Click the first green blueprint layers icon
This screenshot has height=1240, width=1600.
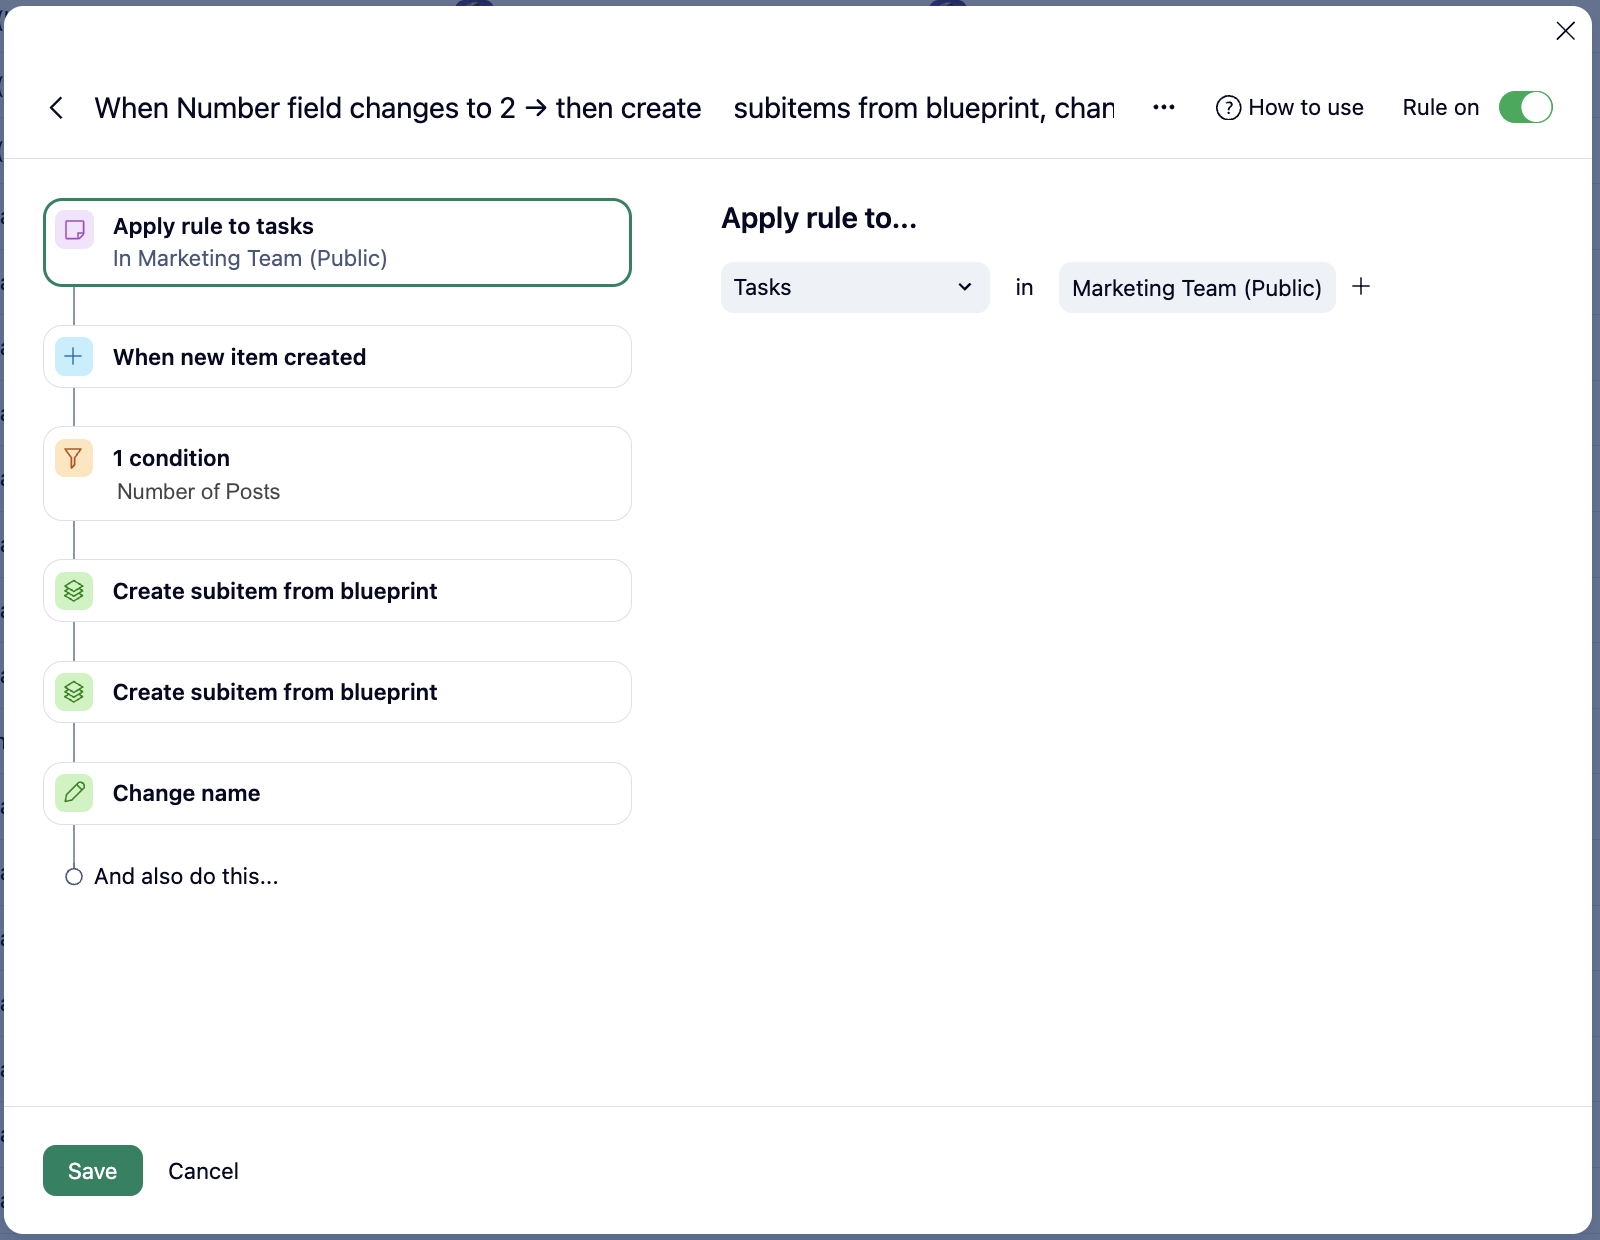click(74, 591)
